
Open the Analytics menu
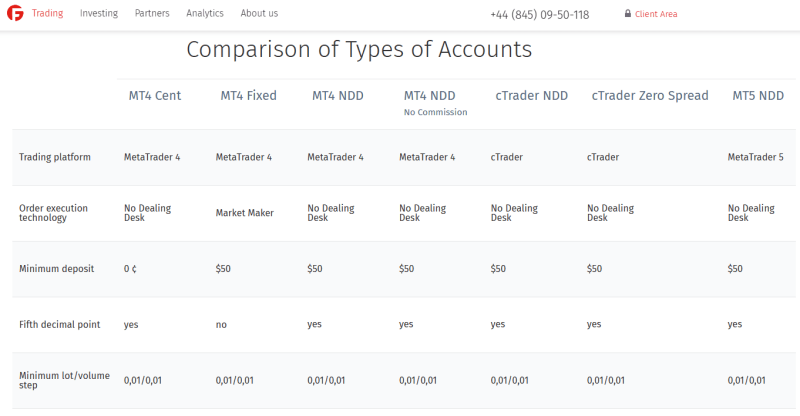click(205, 13)
